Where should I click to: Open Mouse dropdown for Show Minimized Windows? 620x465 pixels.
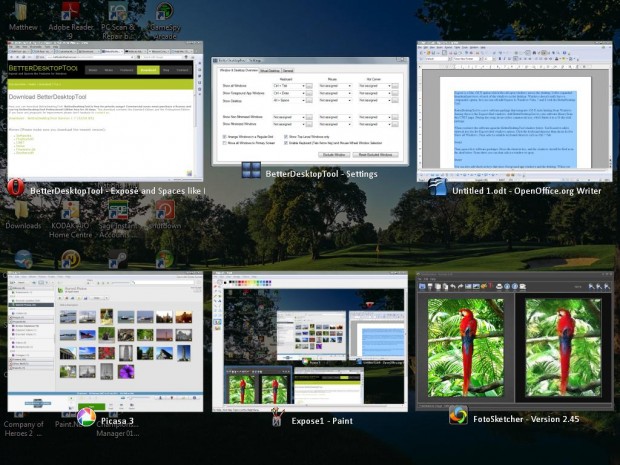point(335,124)
